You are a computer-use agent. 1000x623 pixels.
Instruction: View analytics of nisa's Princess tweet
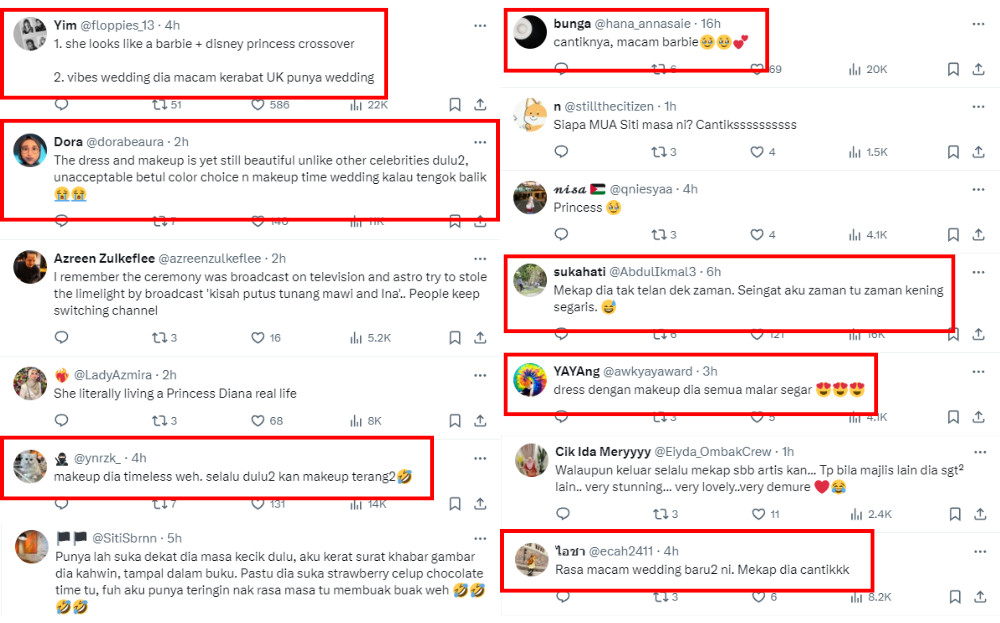(868, 235)
